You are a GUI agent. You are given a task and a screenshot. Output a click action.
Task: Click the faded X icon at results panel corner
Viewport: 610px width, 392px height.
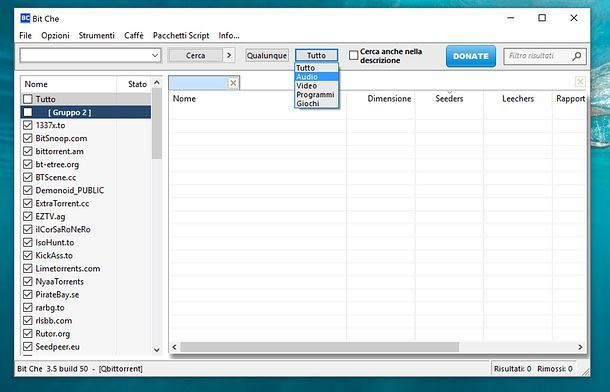click(x=580, y=82)
